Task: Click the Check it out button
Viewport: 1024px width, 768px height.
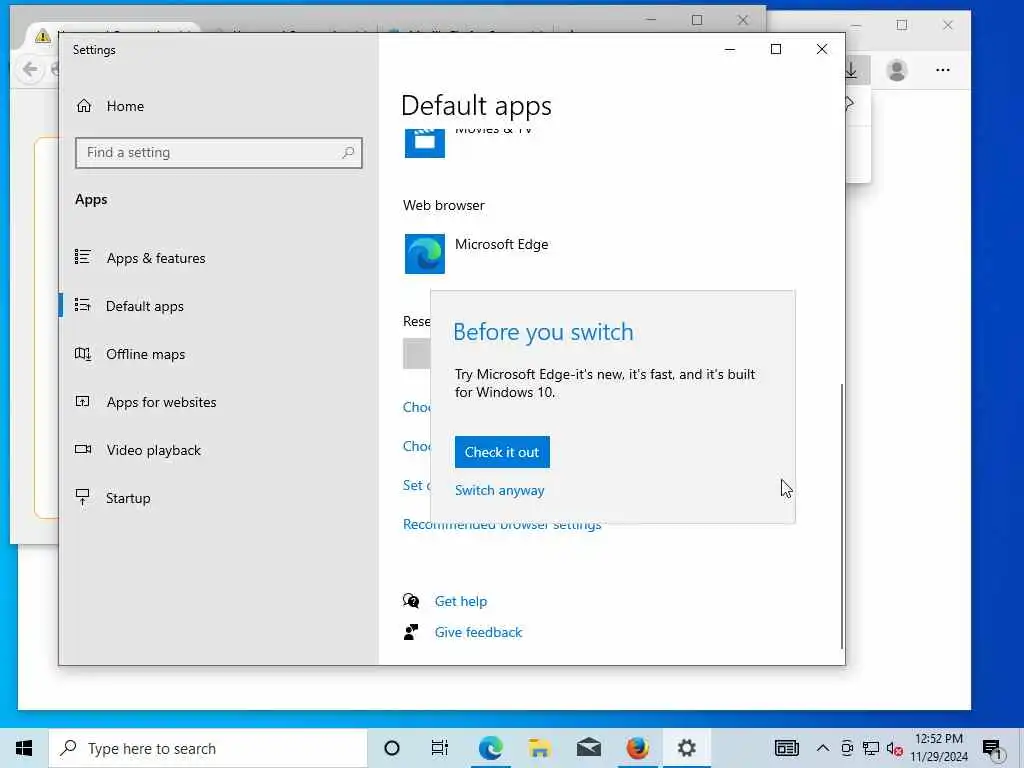Action: pyautogui.click(x=502, y=452)
